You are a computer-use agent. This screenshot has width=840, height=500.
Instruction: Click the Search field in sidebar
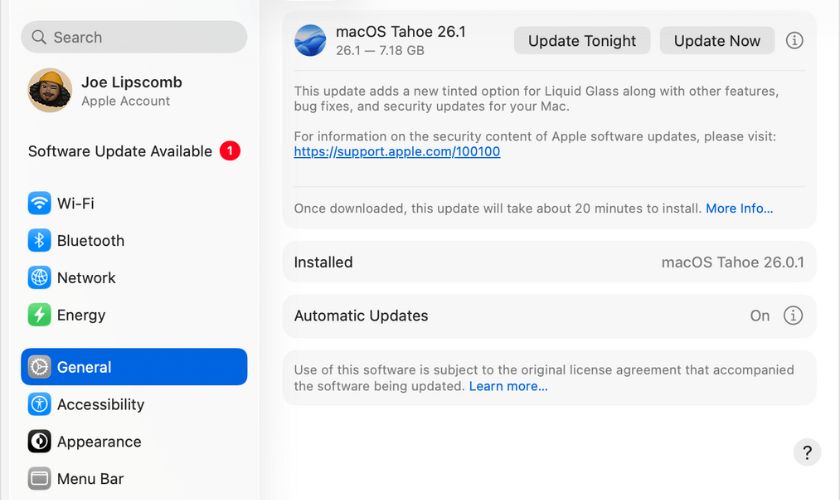click(134, 37)
